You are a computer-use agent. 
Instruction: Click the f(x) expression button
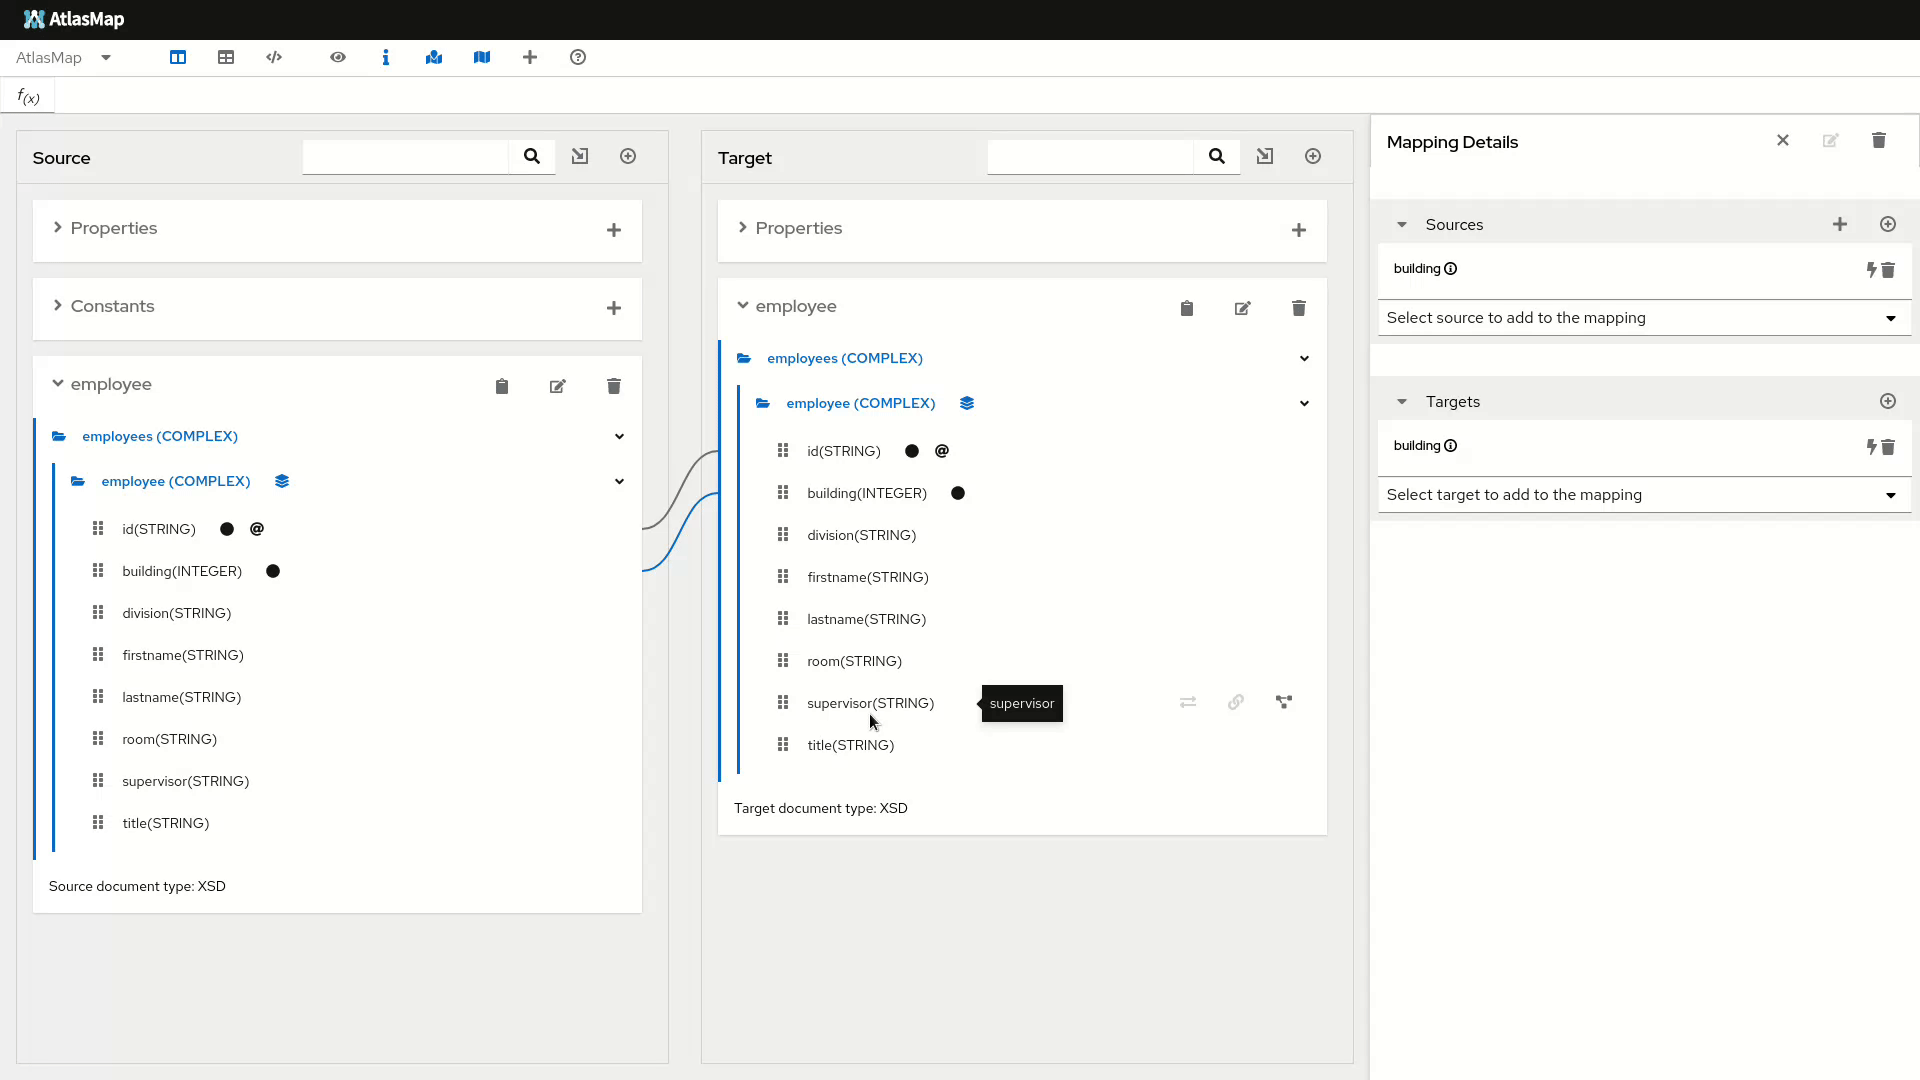(28, 97)
